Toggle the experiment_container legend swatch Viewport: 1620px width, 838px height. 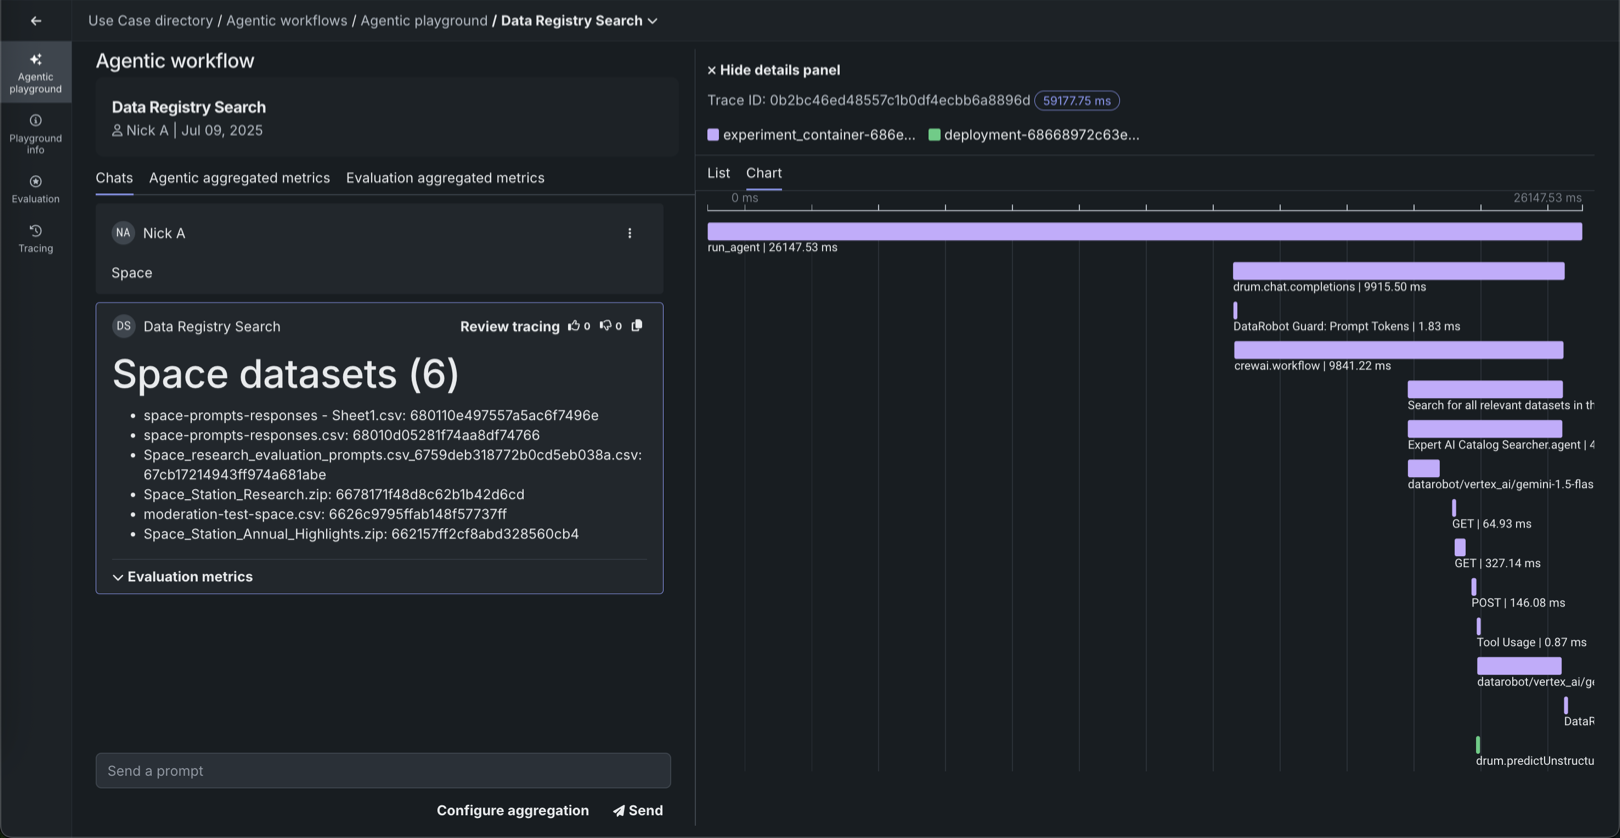click(x=713, y=135)
